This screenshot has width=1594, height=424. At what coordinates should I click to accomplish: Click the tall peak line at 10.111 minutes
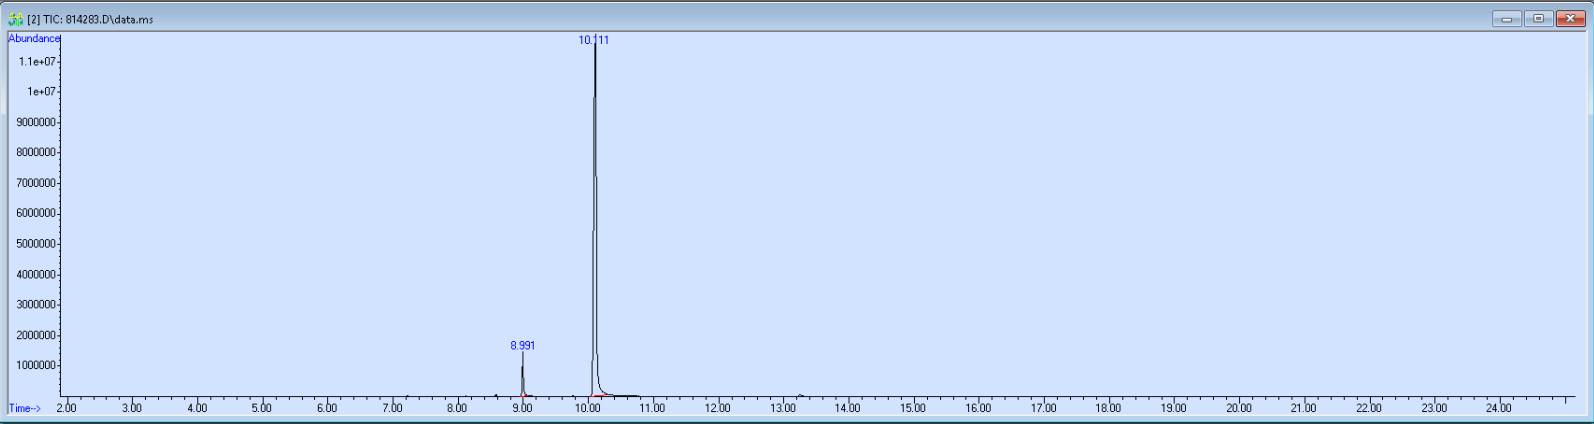click(595, 200)
